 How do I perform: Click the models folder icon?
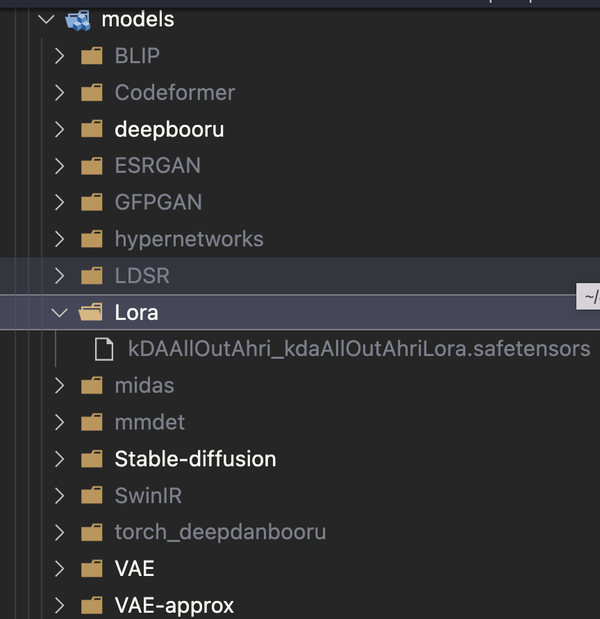pos(78,19)
